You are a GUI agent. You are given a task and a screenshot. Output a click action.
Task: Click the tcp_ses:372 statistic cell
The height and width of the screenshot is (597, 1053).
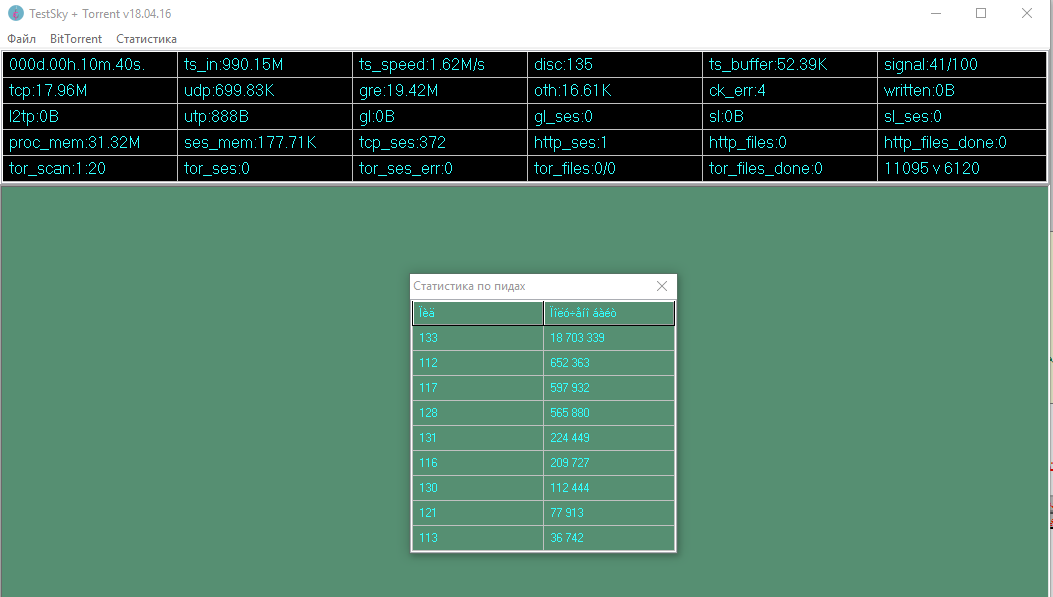pos(439,143)
